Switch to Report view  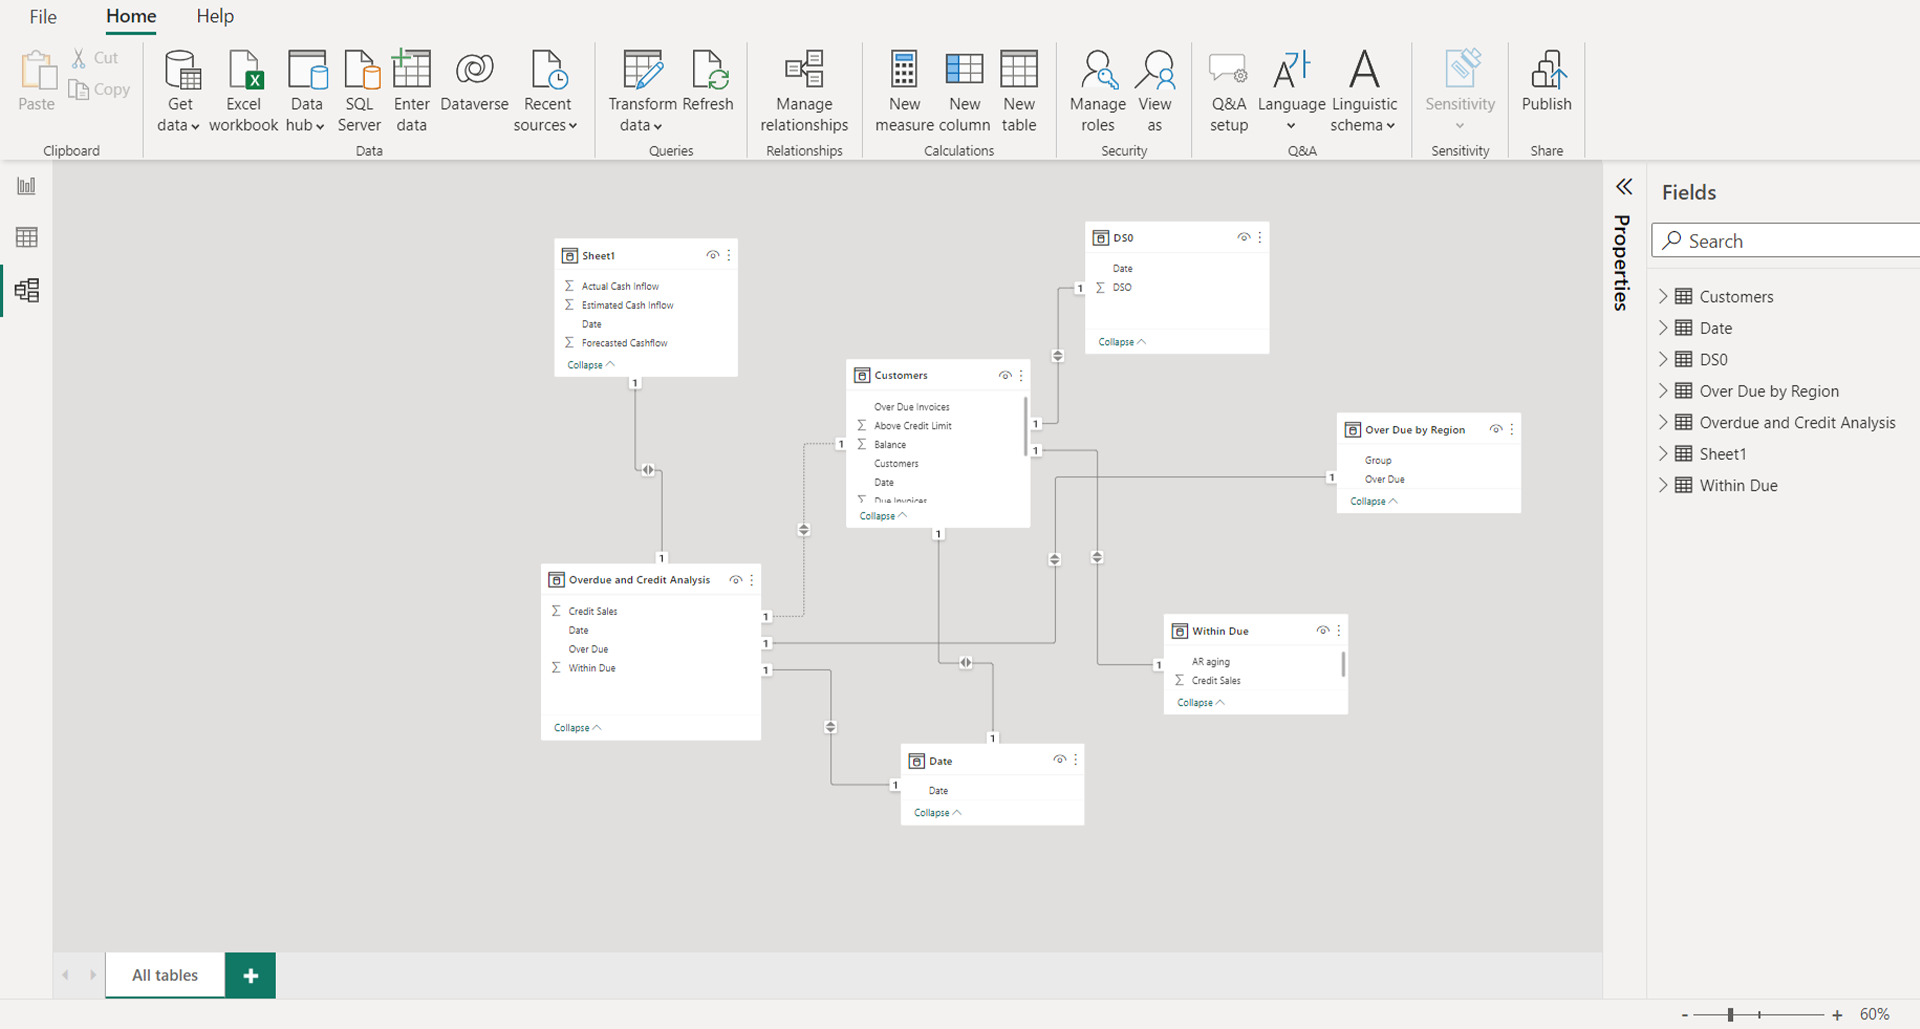(27, 186)
